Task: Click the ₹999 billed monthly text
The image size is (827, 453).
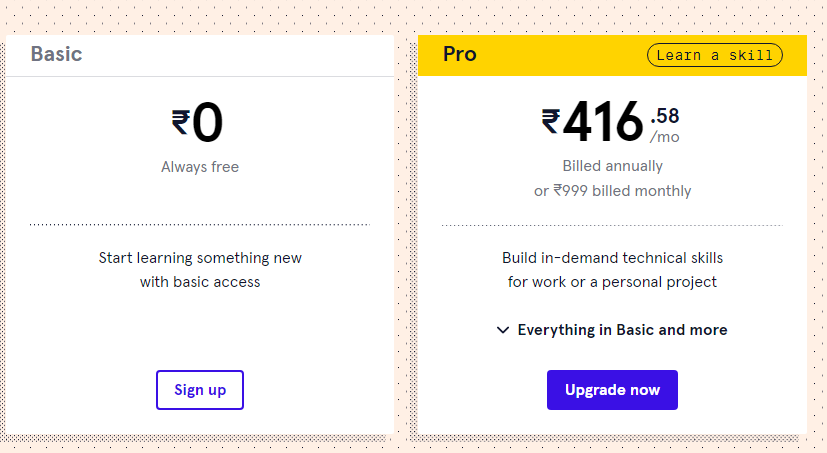Action: click(612, 191)
